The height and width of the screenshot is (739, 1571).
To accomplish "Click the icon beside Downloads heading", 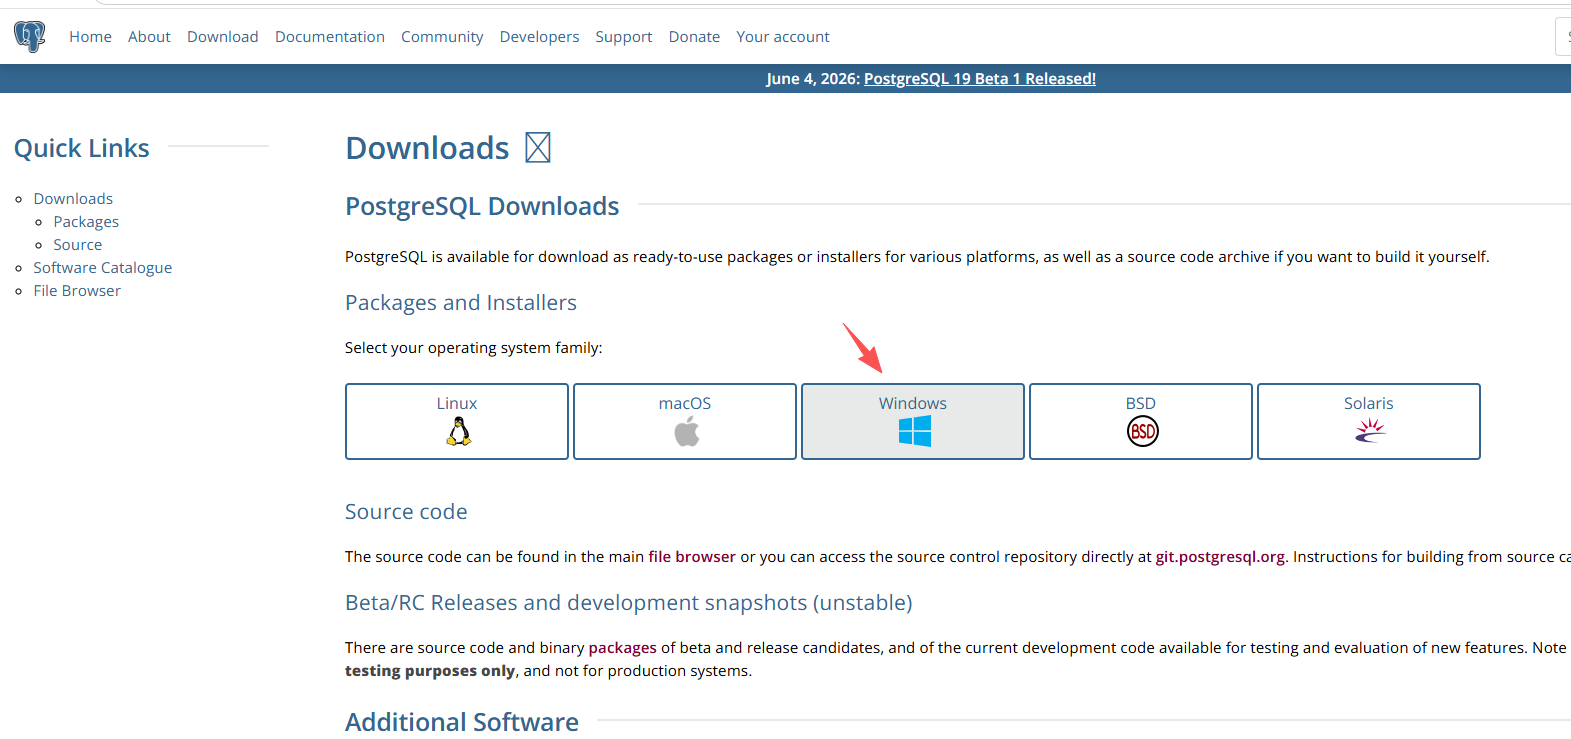I will pos(538,148).
